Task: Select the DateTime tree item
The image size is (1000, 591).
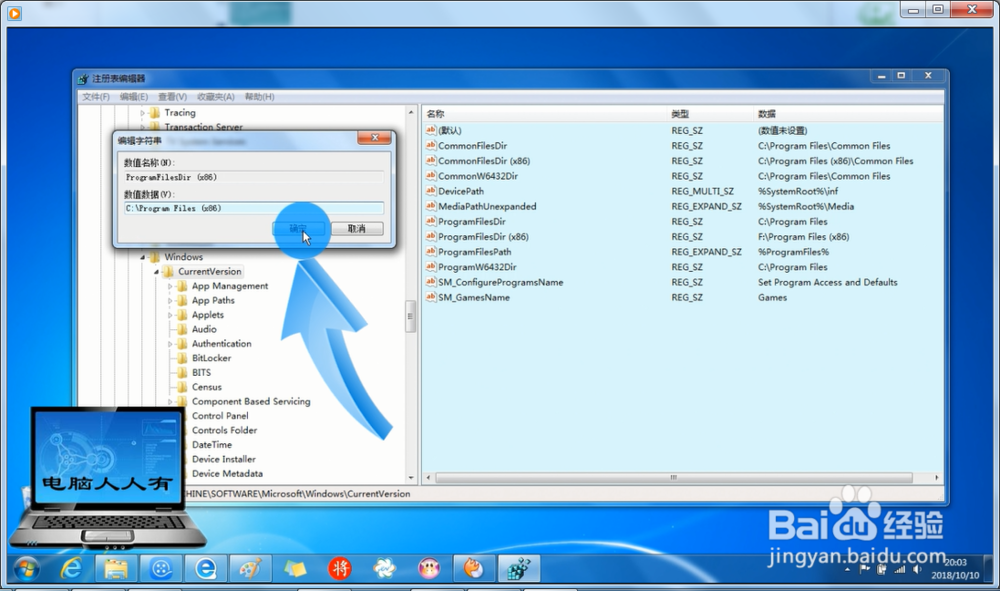Action: (x=212, y=444)
